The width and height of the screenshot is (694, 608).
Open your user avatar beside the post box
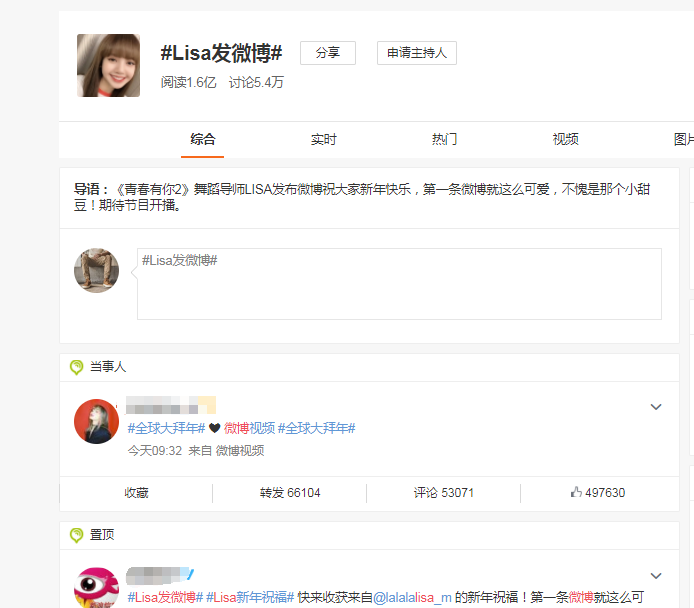pos(96,270)
